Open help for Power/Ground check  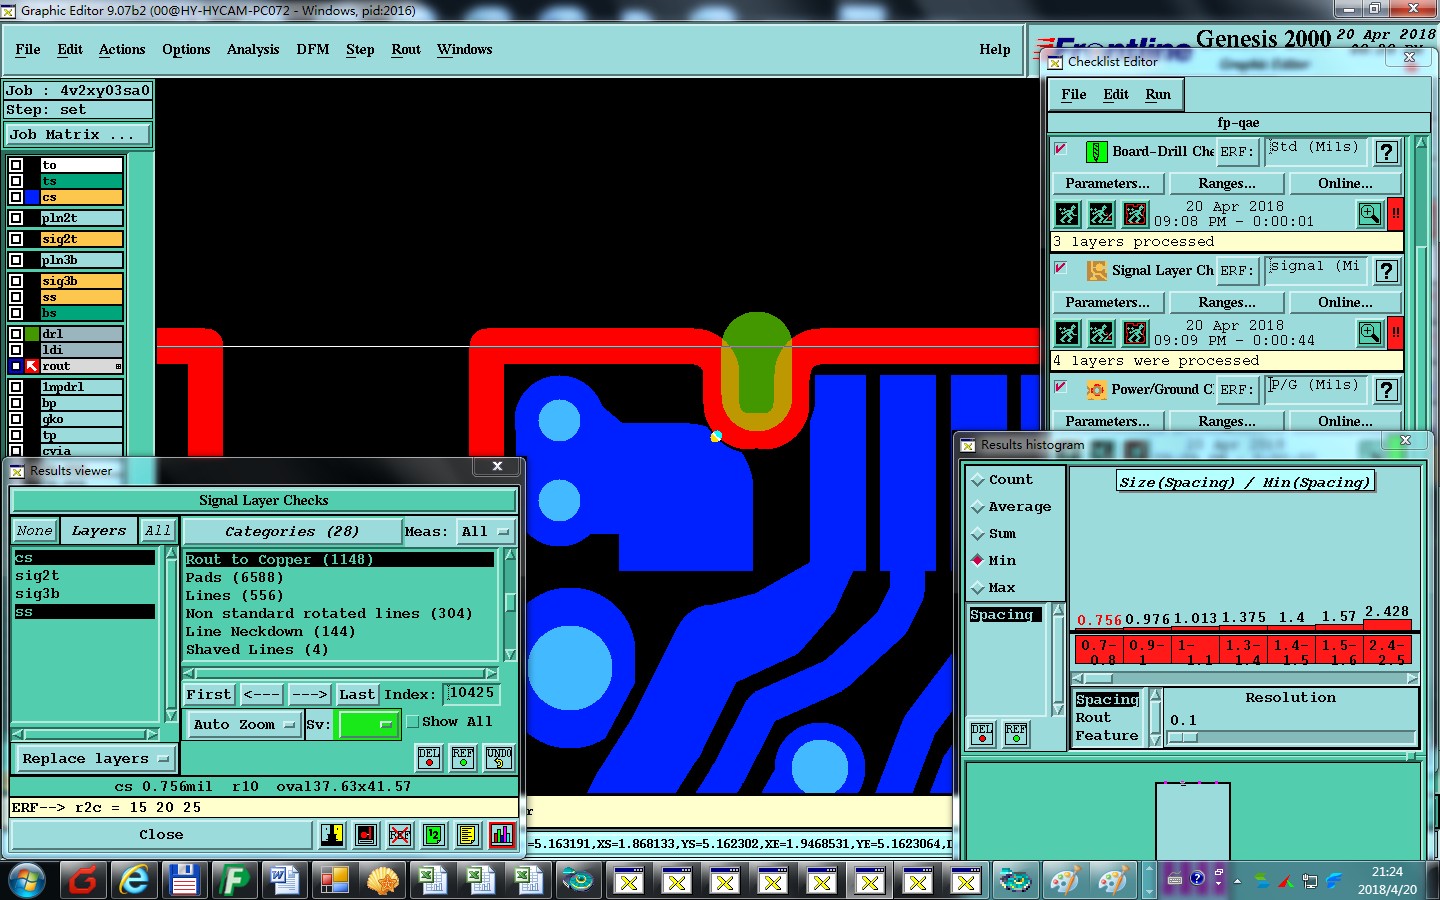point(1386,390)
